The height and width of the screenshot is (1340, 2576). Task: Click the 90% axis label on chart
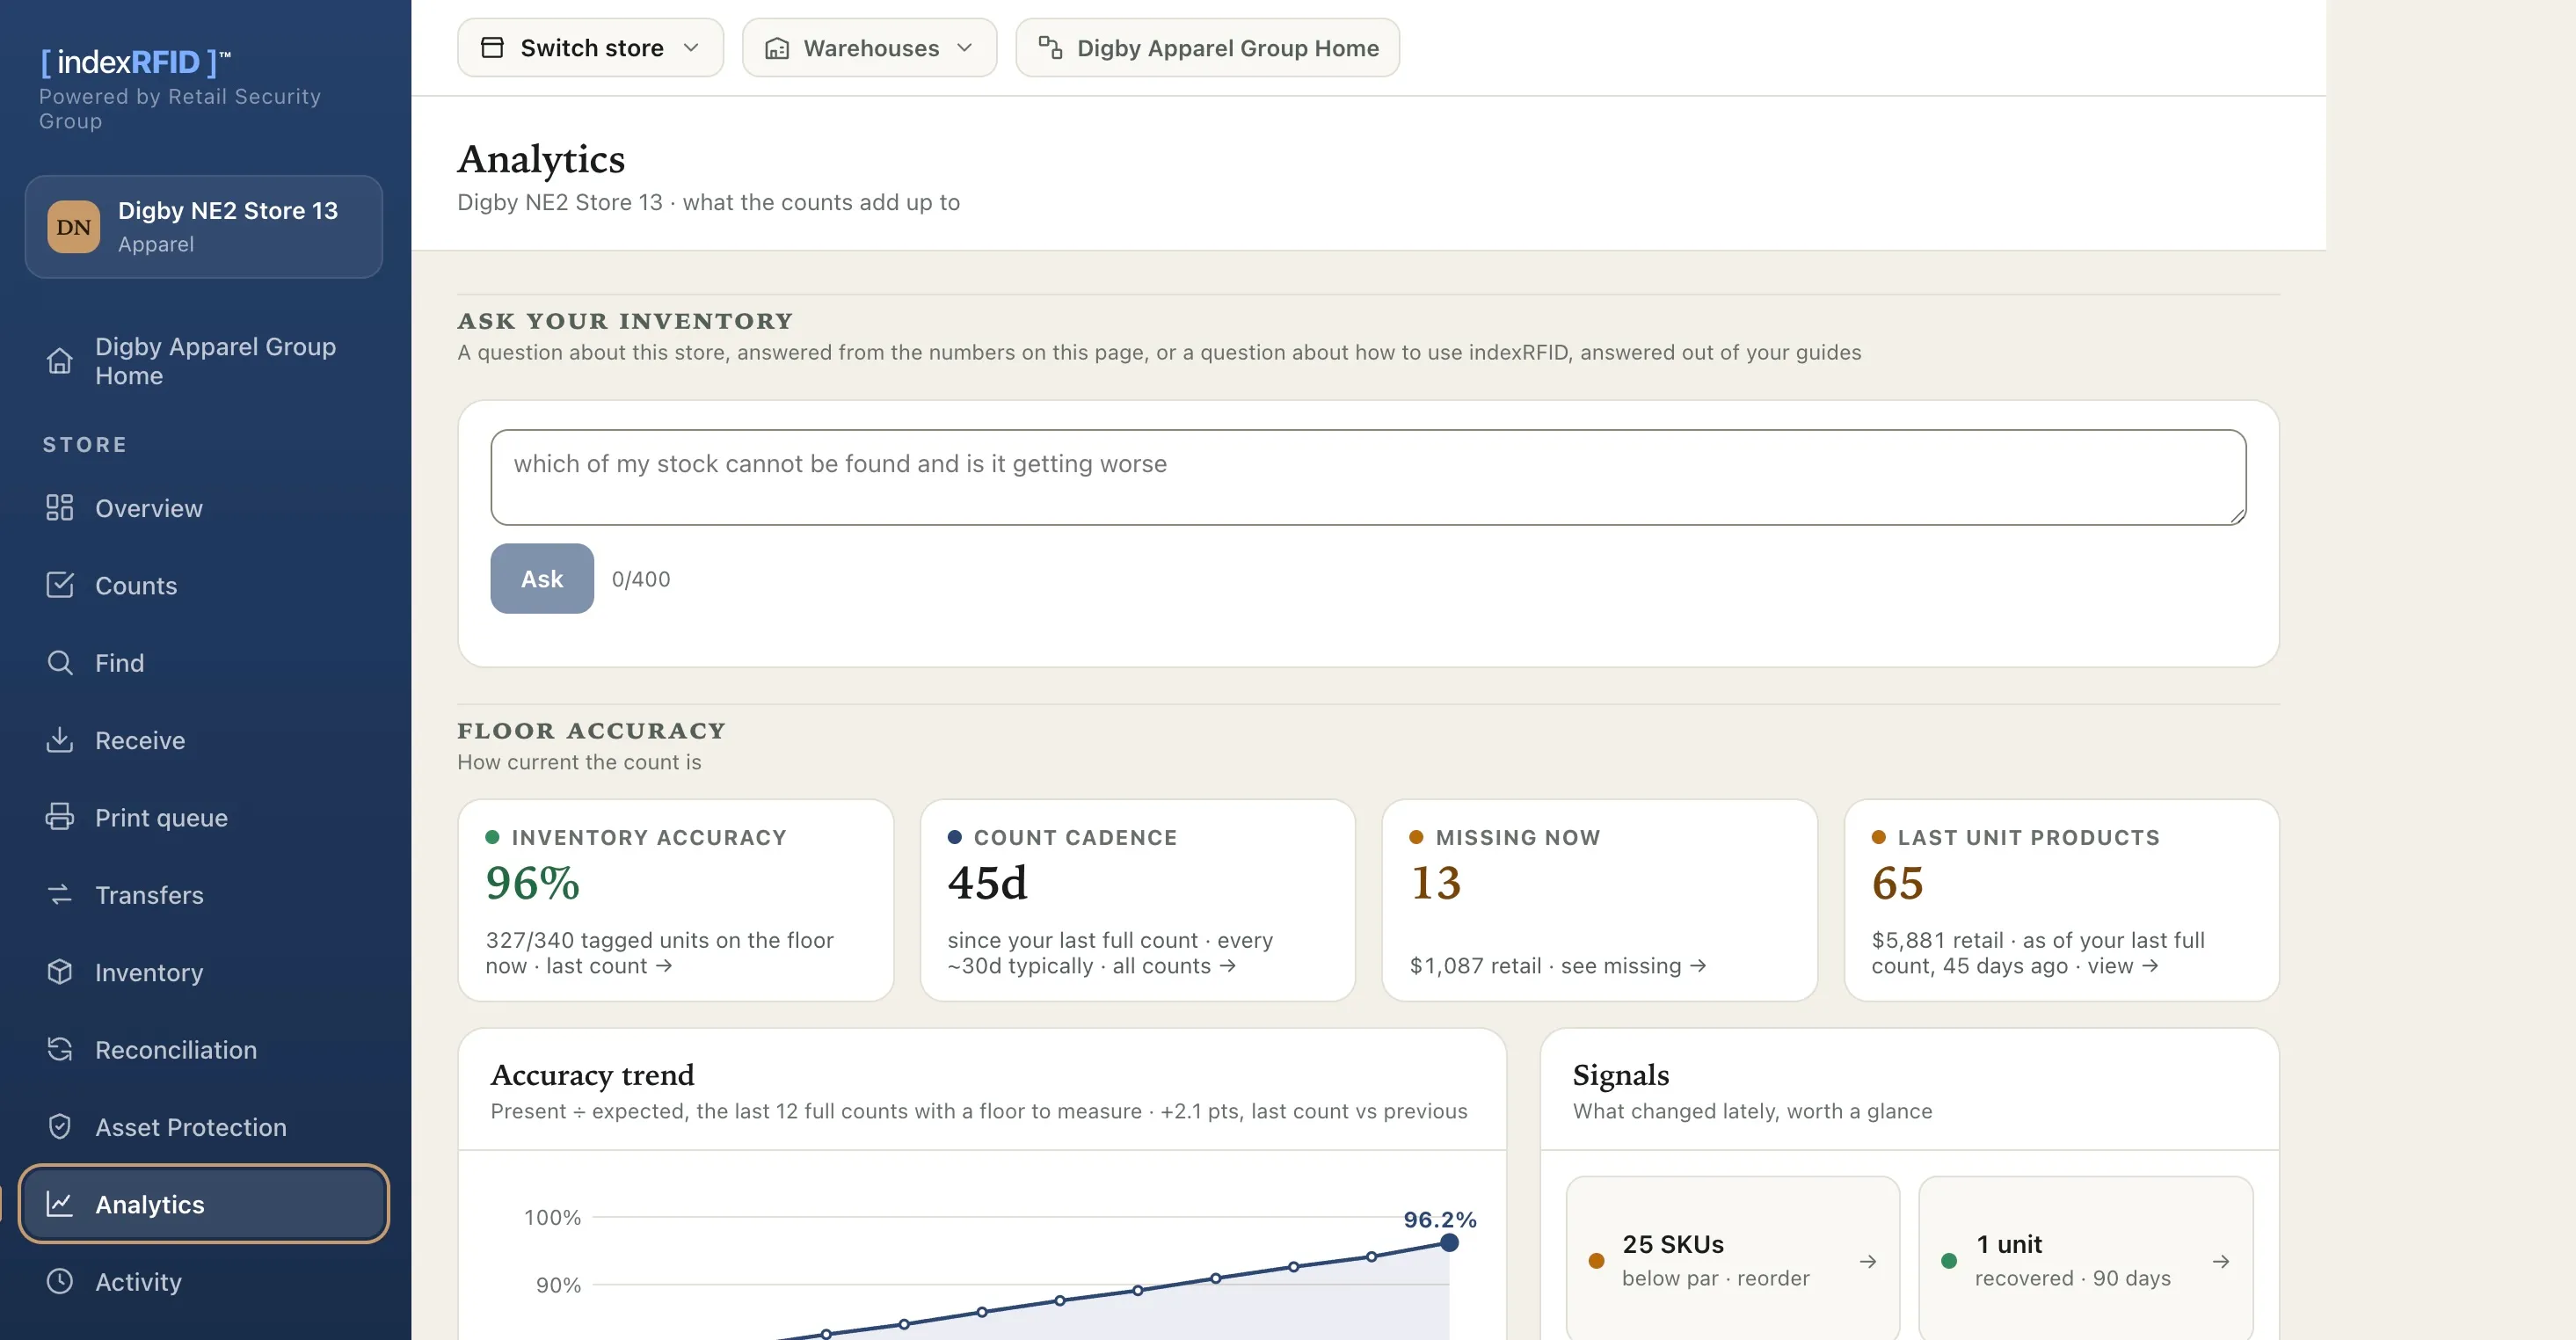(558, 1285)
